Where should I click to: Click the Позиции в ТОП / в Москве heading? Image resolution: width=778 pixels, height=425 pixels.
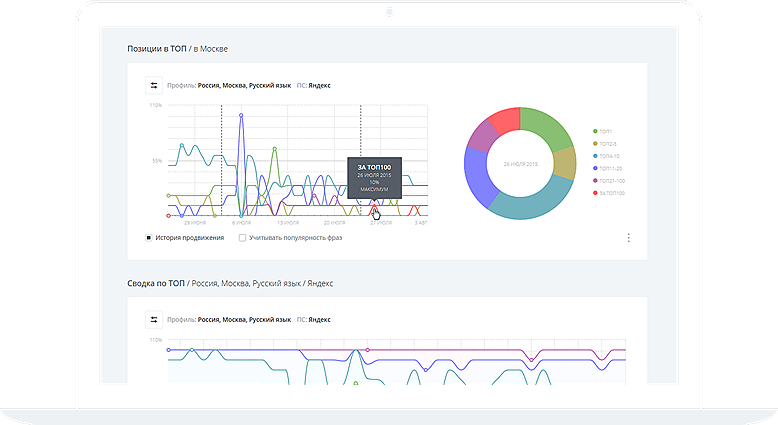click(178, 49)
